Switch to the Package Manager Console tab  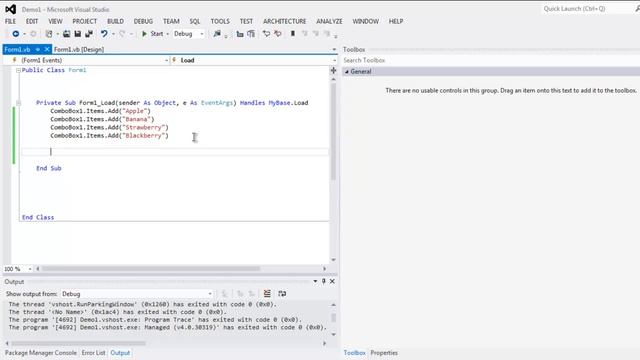41,353
